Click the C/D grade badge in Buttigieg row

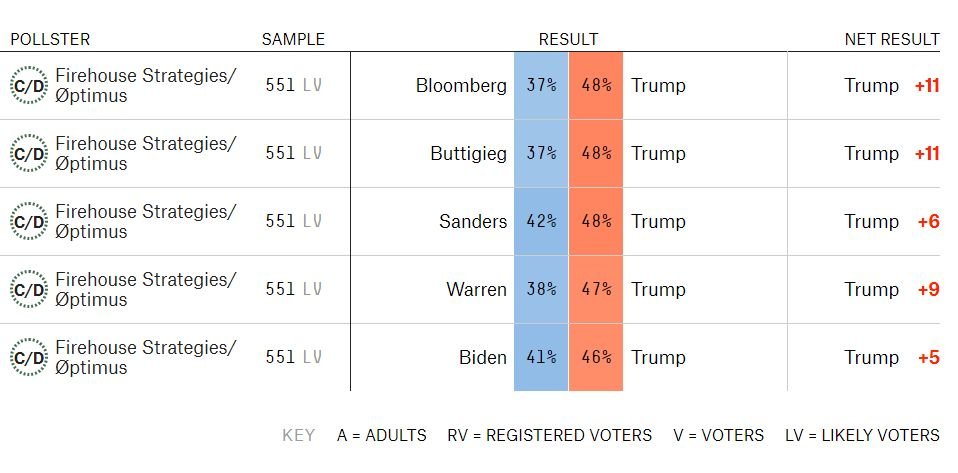coord(28,154)
